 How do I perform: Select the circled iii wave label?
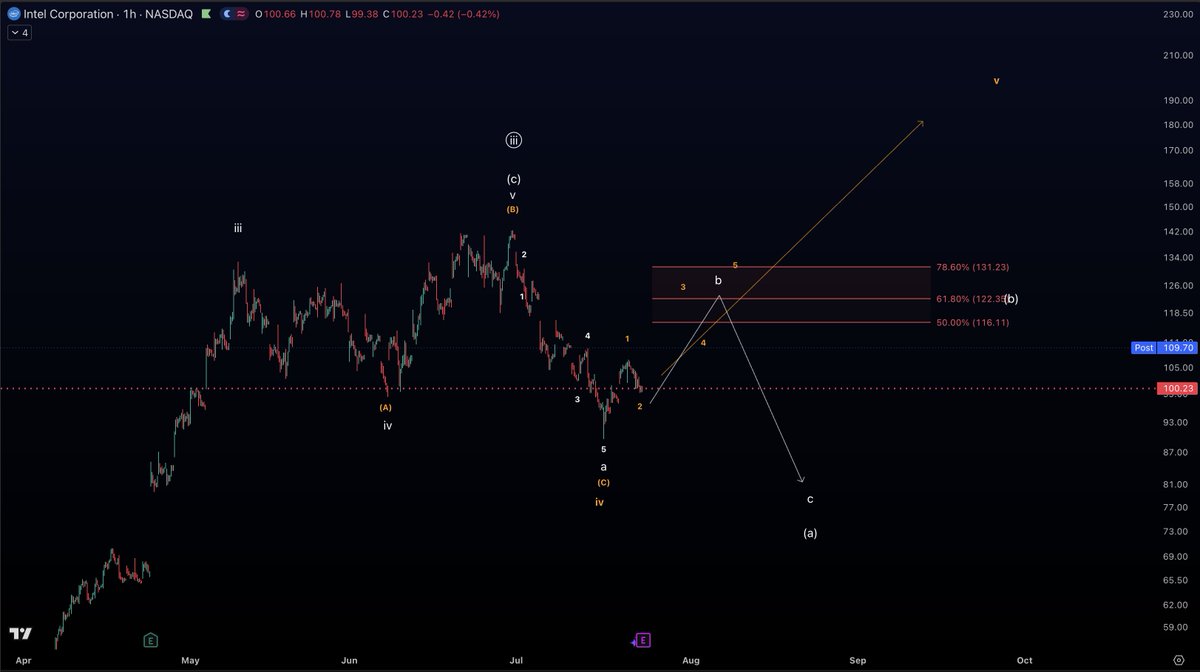(x=513, y=141)
